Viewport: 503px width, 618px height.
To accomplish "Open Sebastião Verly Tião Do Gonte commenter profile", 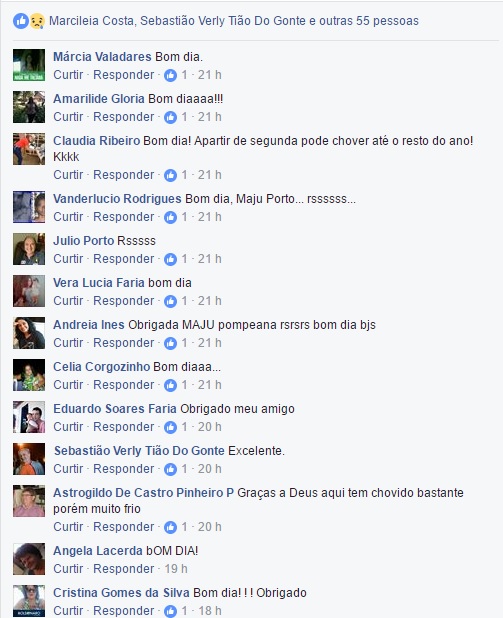I will click(x=139, y=450).
